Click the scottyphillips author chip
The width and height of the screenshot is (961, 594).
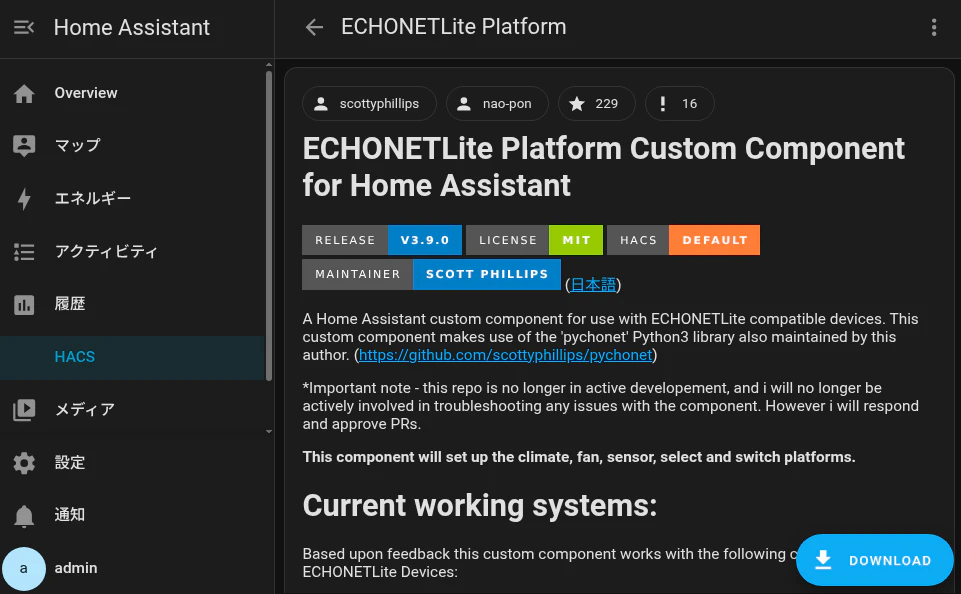pyautogui.click(x=369, y=104)
